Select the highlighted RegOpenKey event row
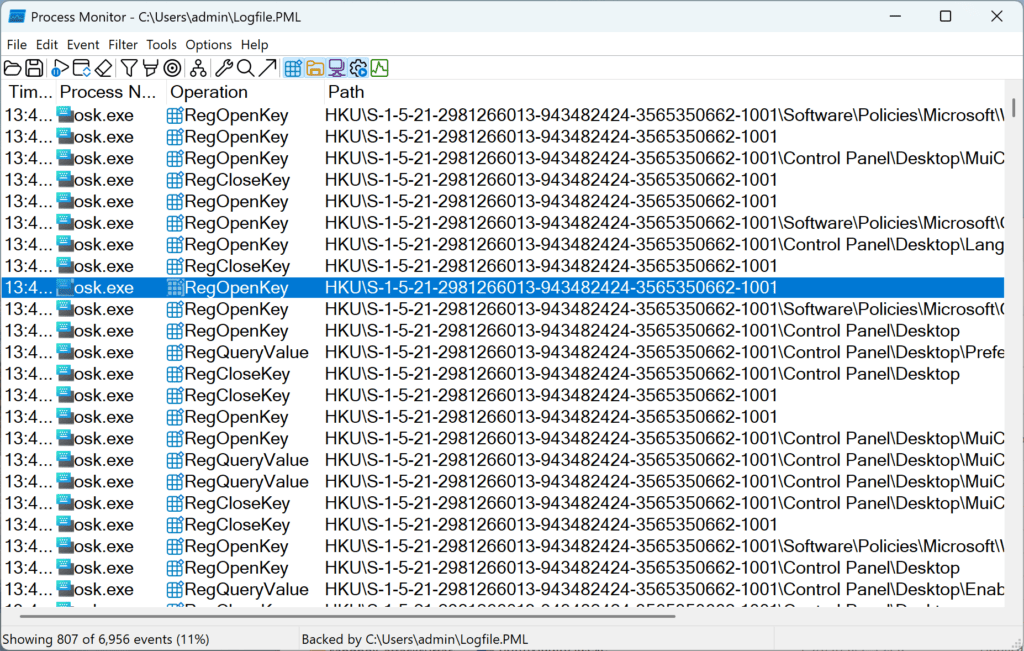Screen dimensions: 1024x651 [500, 288]
